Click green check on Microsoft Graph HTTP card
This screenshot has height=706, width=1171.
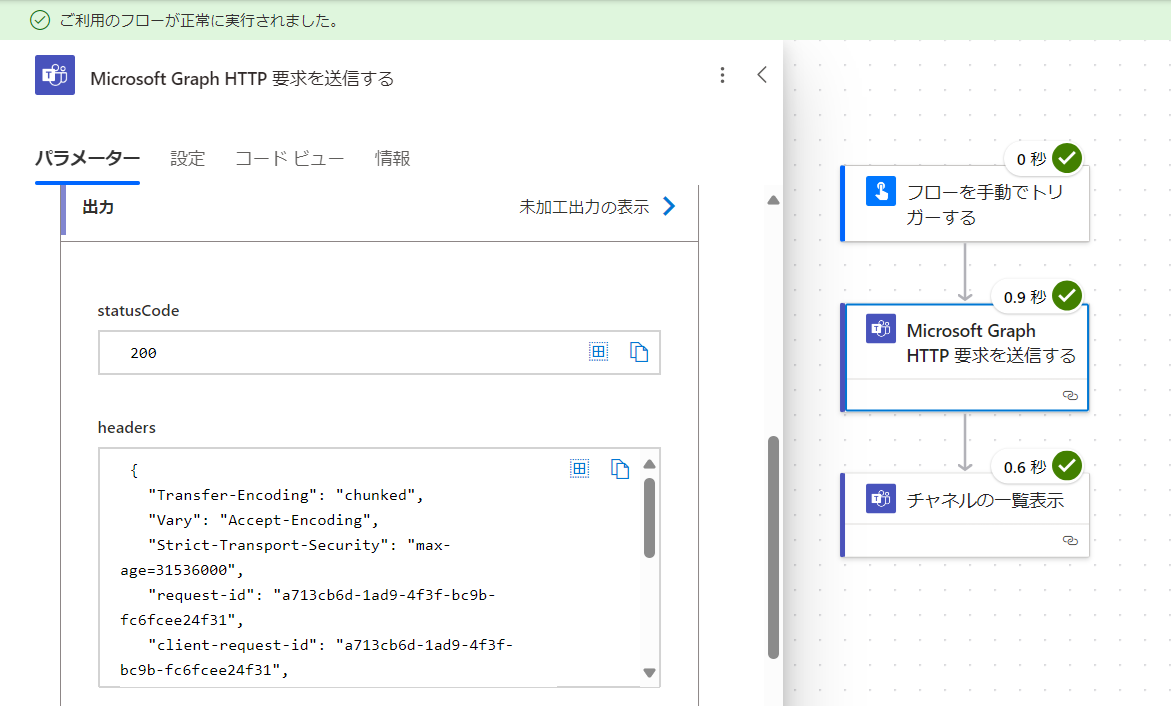point(1067,296)
